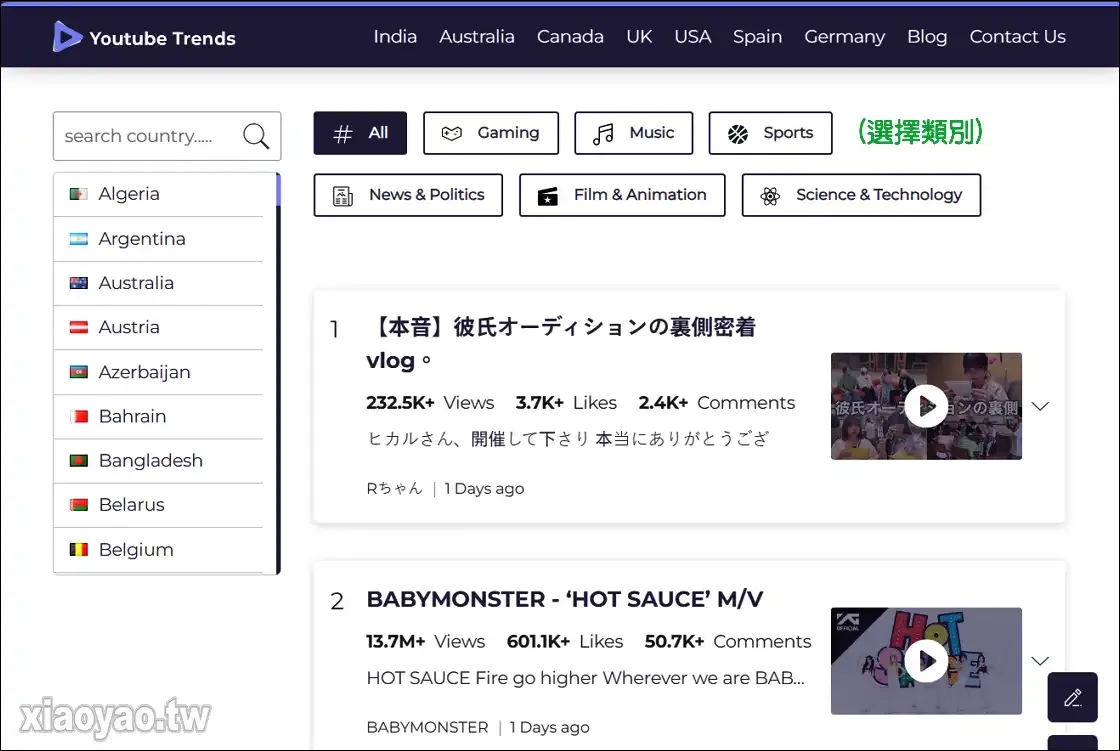The height and width of the screenshot is (751, 1120).
Task: Select Bangladesh from country list
Action: [159, 460]
